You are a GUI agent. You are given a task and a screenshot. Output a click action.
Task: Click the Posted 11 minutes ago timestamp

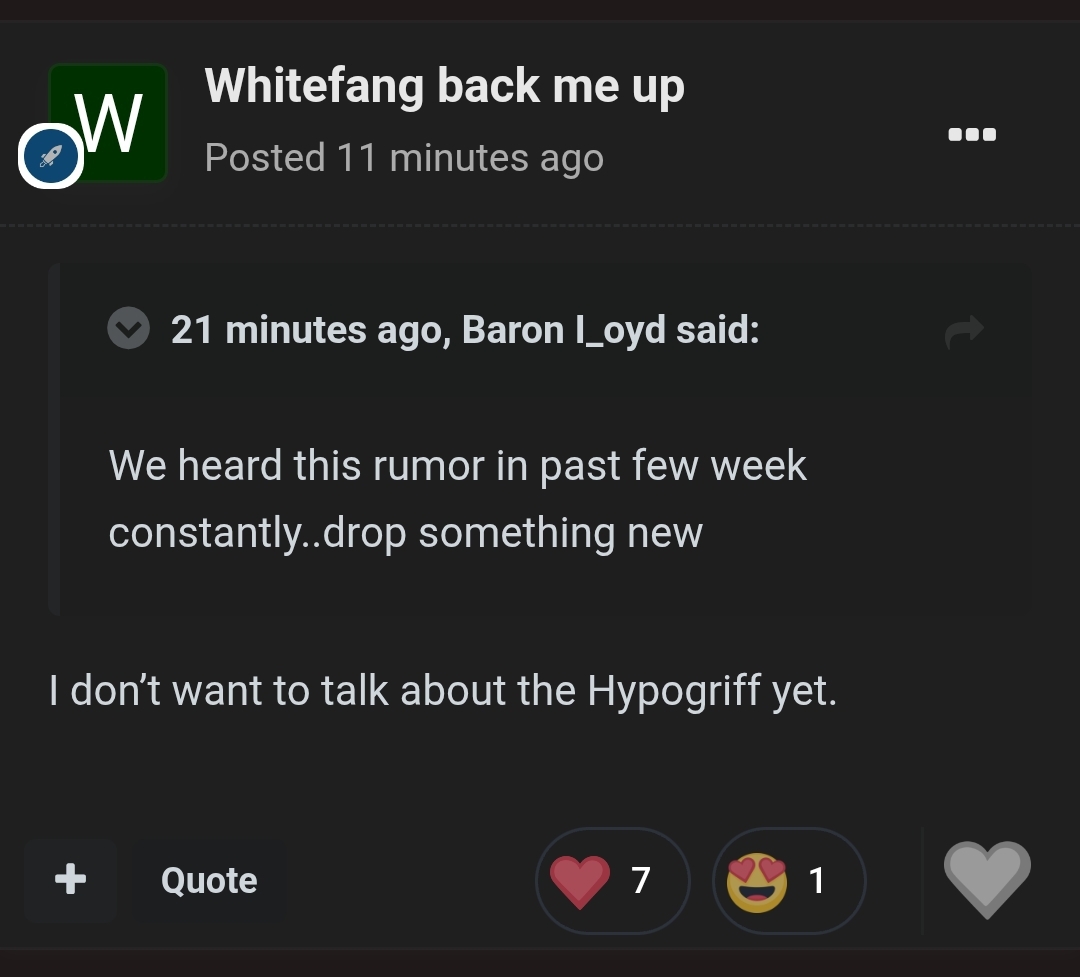[404, 158]
